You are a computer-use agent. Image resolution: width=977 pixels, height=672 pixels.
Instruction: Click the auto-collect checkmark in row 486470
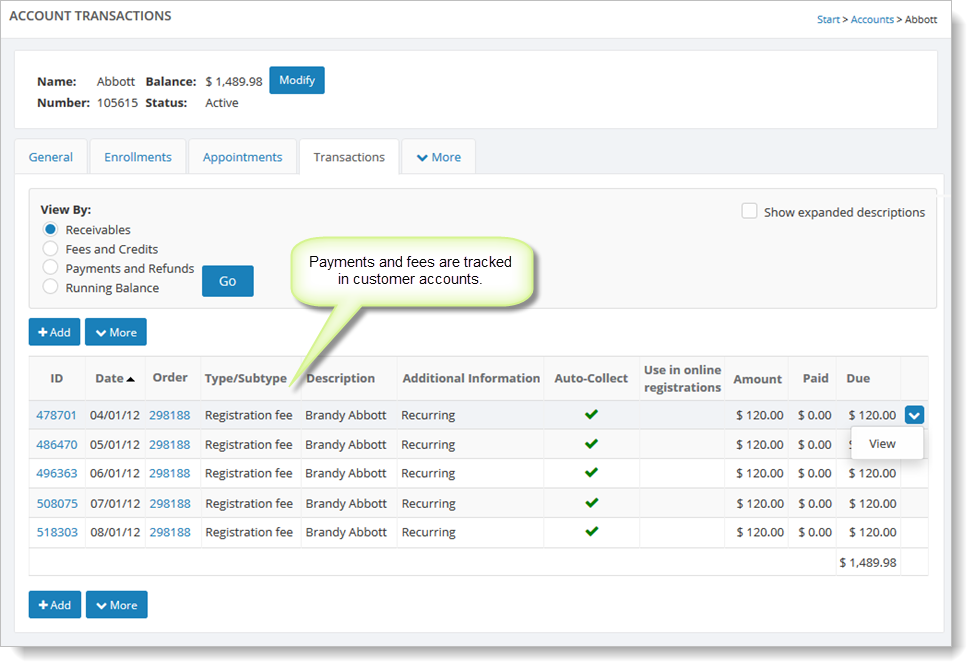click(x=591, y=443)
